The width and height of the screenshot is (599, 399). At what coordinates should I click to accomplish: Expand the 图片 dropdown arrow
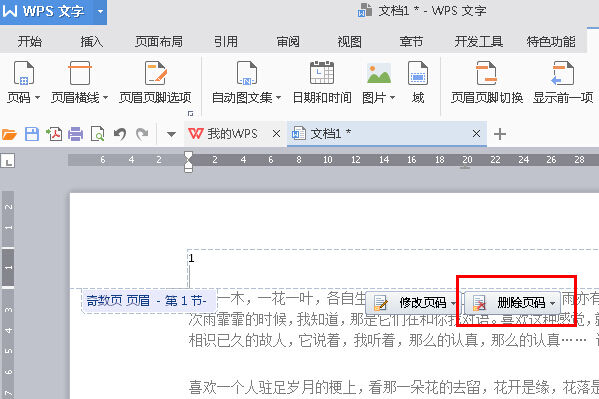point(392,98)
